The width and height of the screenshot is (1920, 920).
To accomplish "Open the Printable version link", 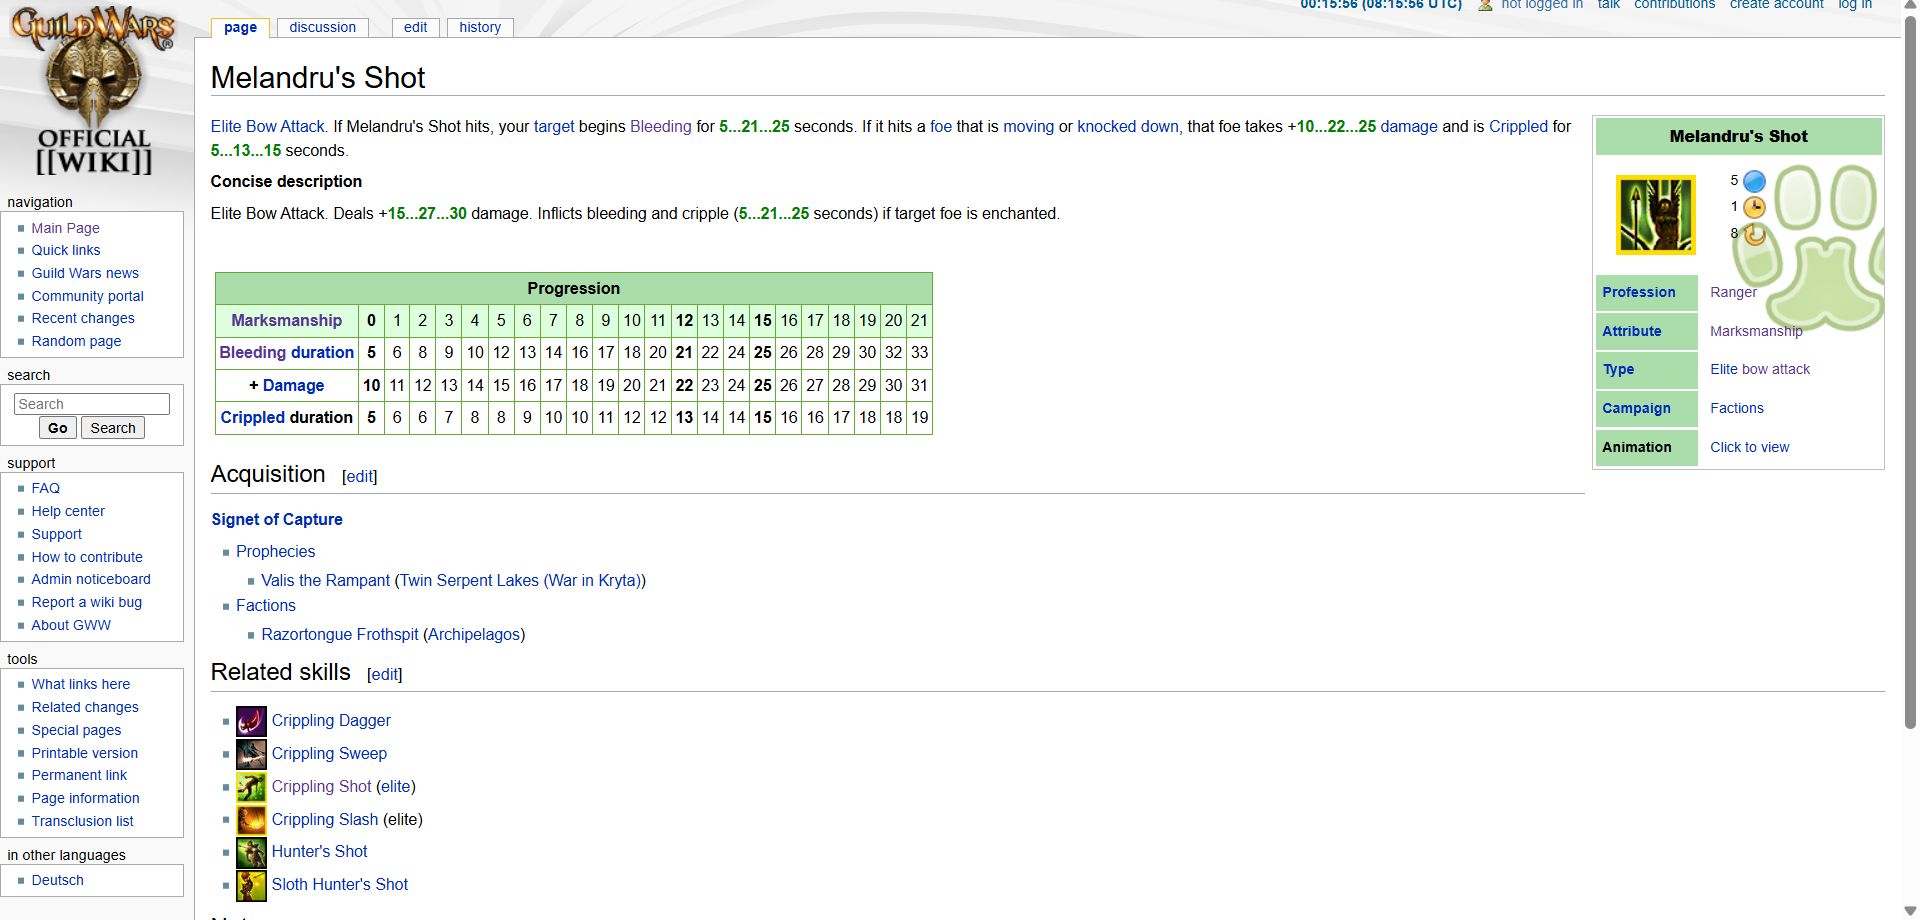I will pos(85,754).
